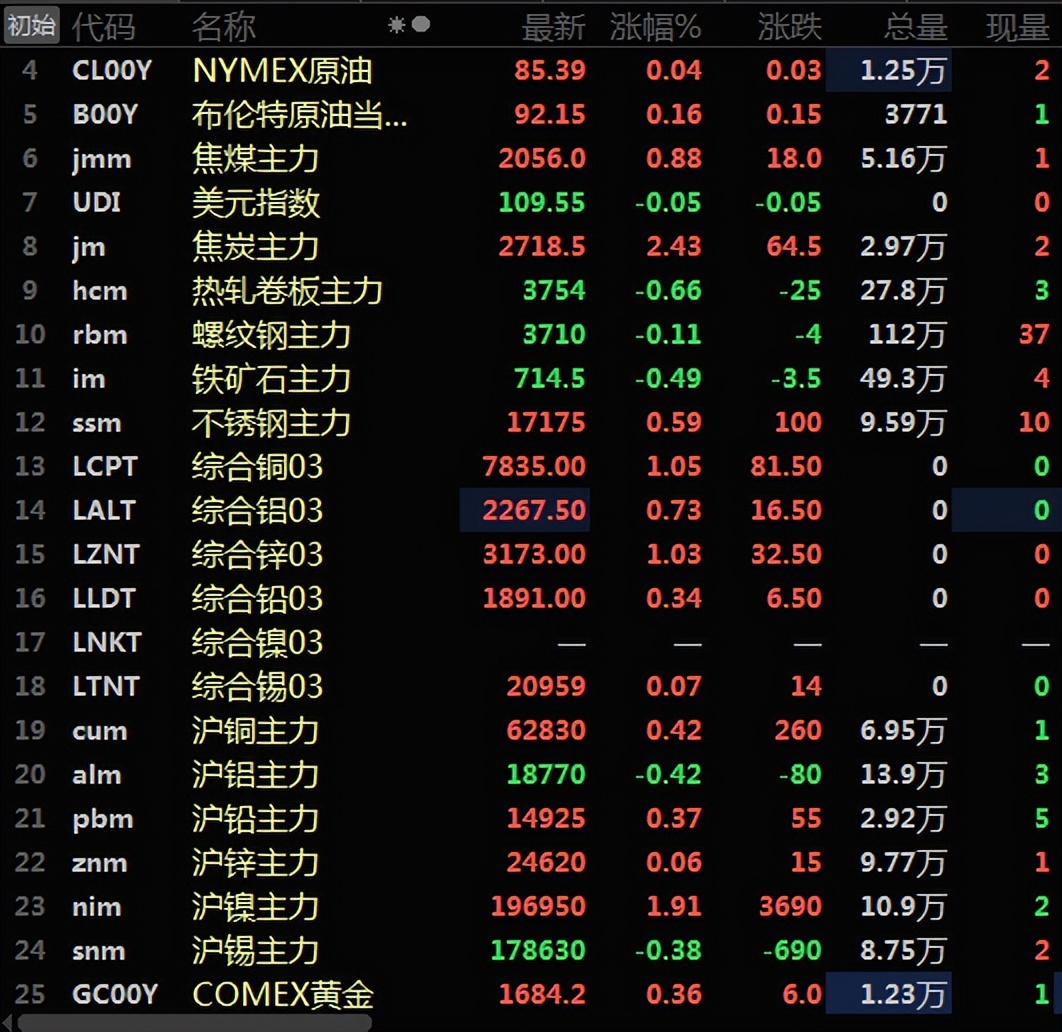
Task: Click latest price 2267.50
Action: coord(534,510)
